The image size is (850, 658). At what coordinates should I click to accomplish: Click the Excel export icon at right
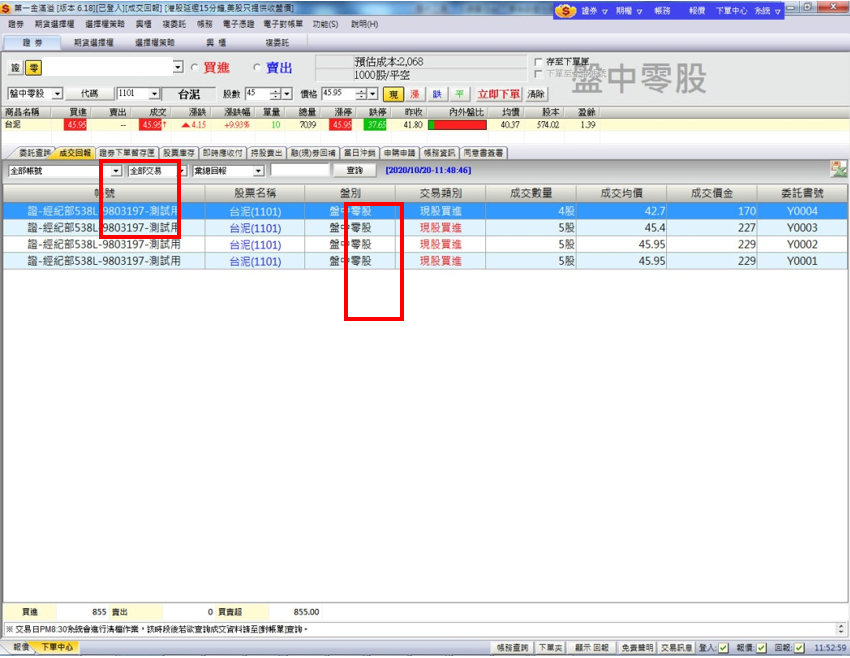[836, 169]
